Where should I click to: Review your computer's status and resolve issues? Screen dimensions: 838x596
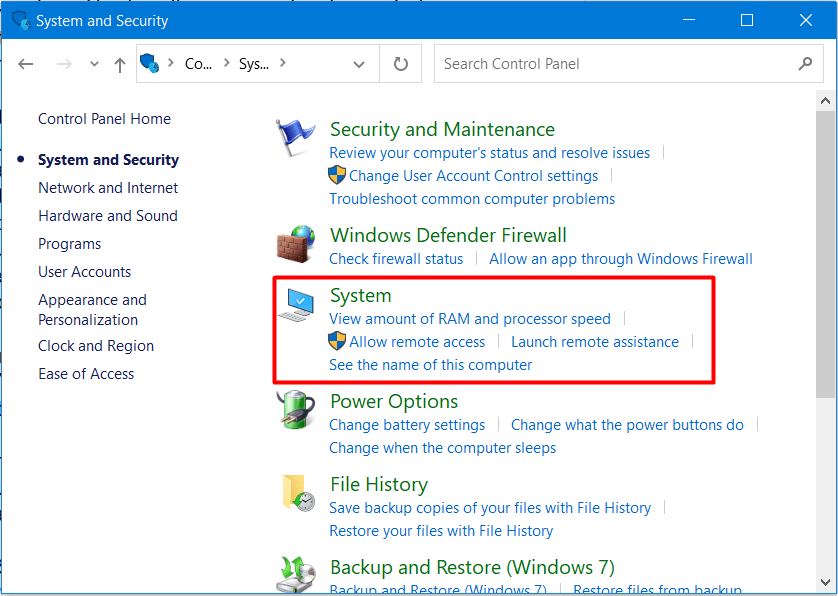pyautogui.click(x=490, y=153)
